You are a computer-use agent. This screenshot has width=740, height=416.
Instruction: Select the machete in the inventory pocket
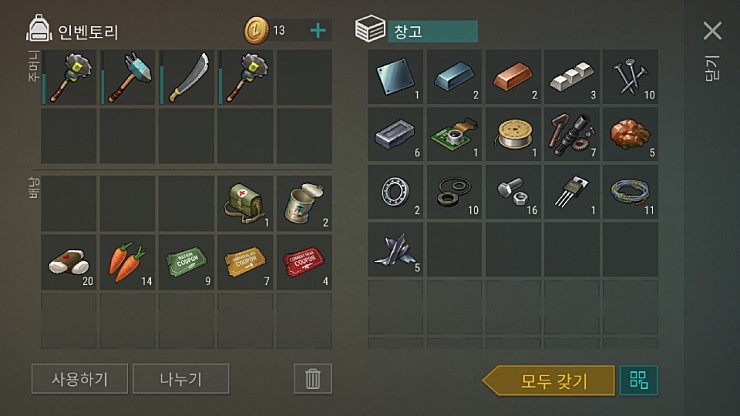(x=186, y=77)
